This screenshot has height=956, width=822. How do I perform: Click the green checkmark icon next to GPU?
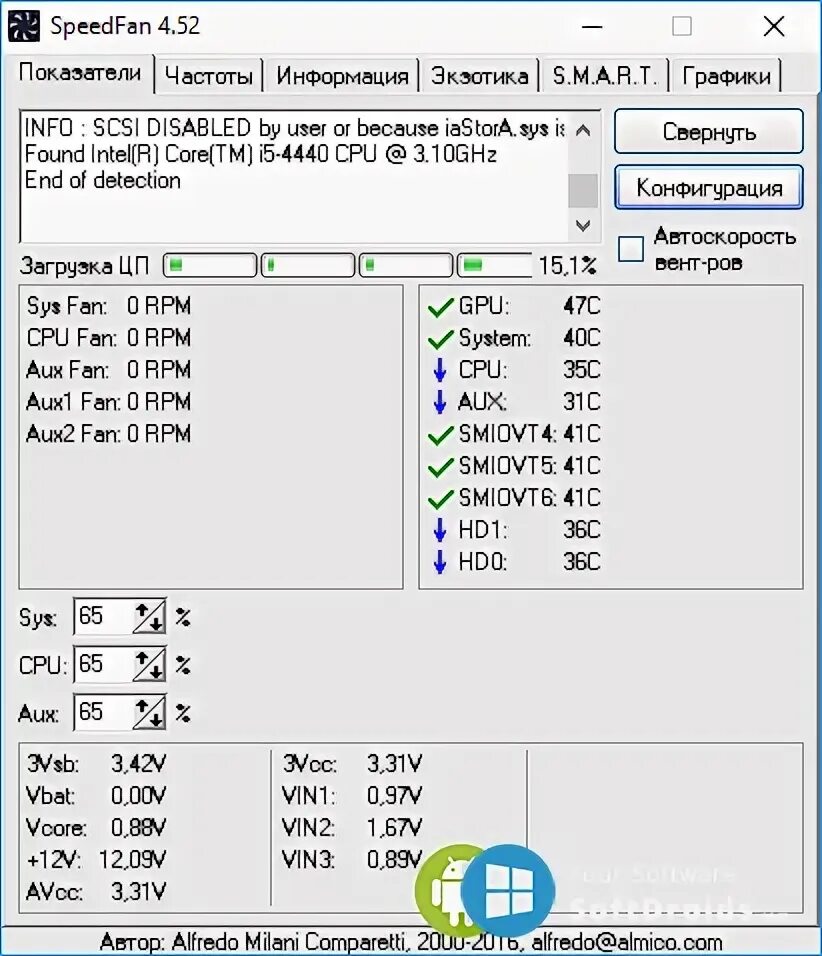[x=440, y=307]
